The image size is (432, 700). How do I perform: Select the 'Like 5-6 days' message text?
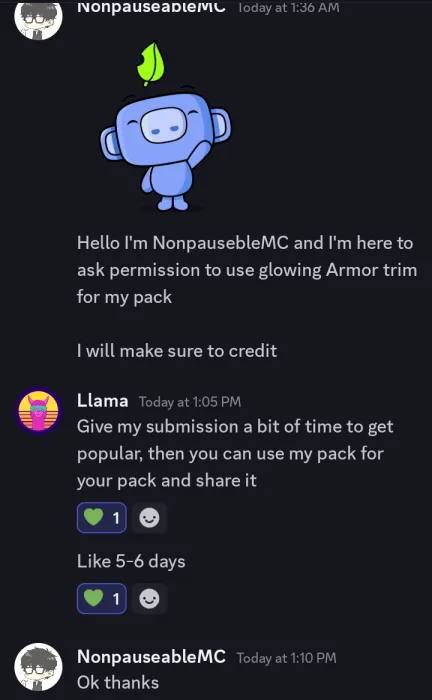pyautogui.click(x=131, y=561)
